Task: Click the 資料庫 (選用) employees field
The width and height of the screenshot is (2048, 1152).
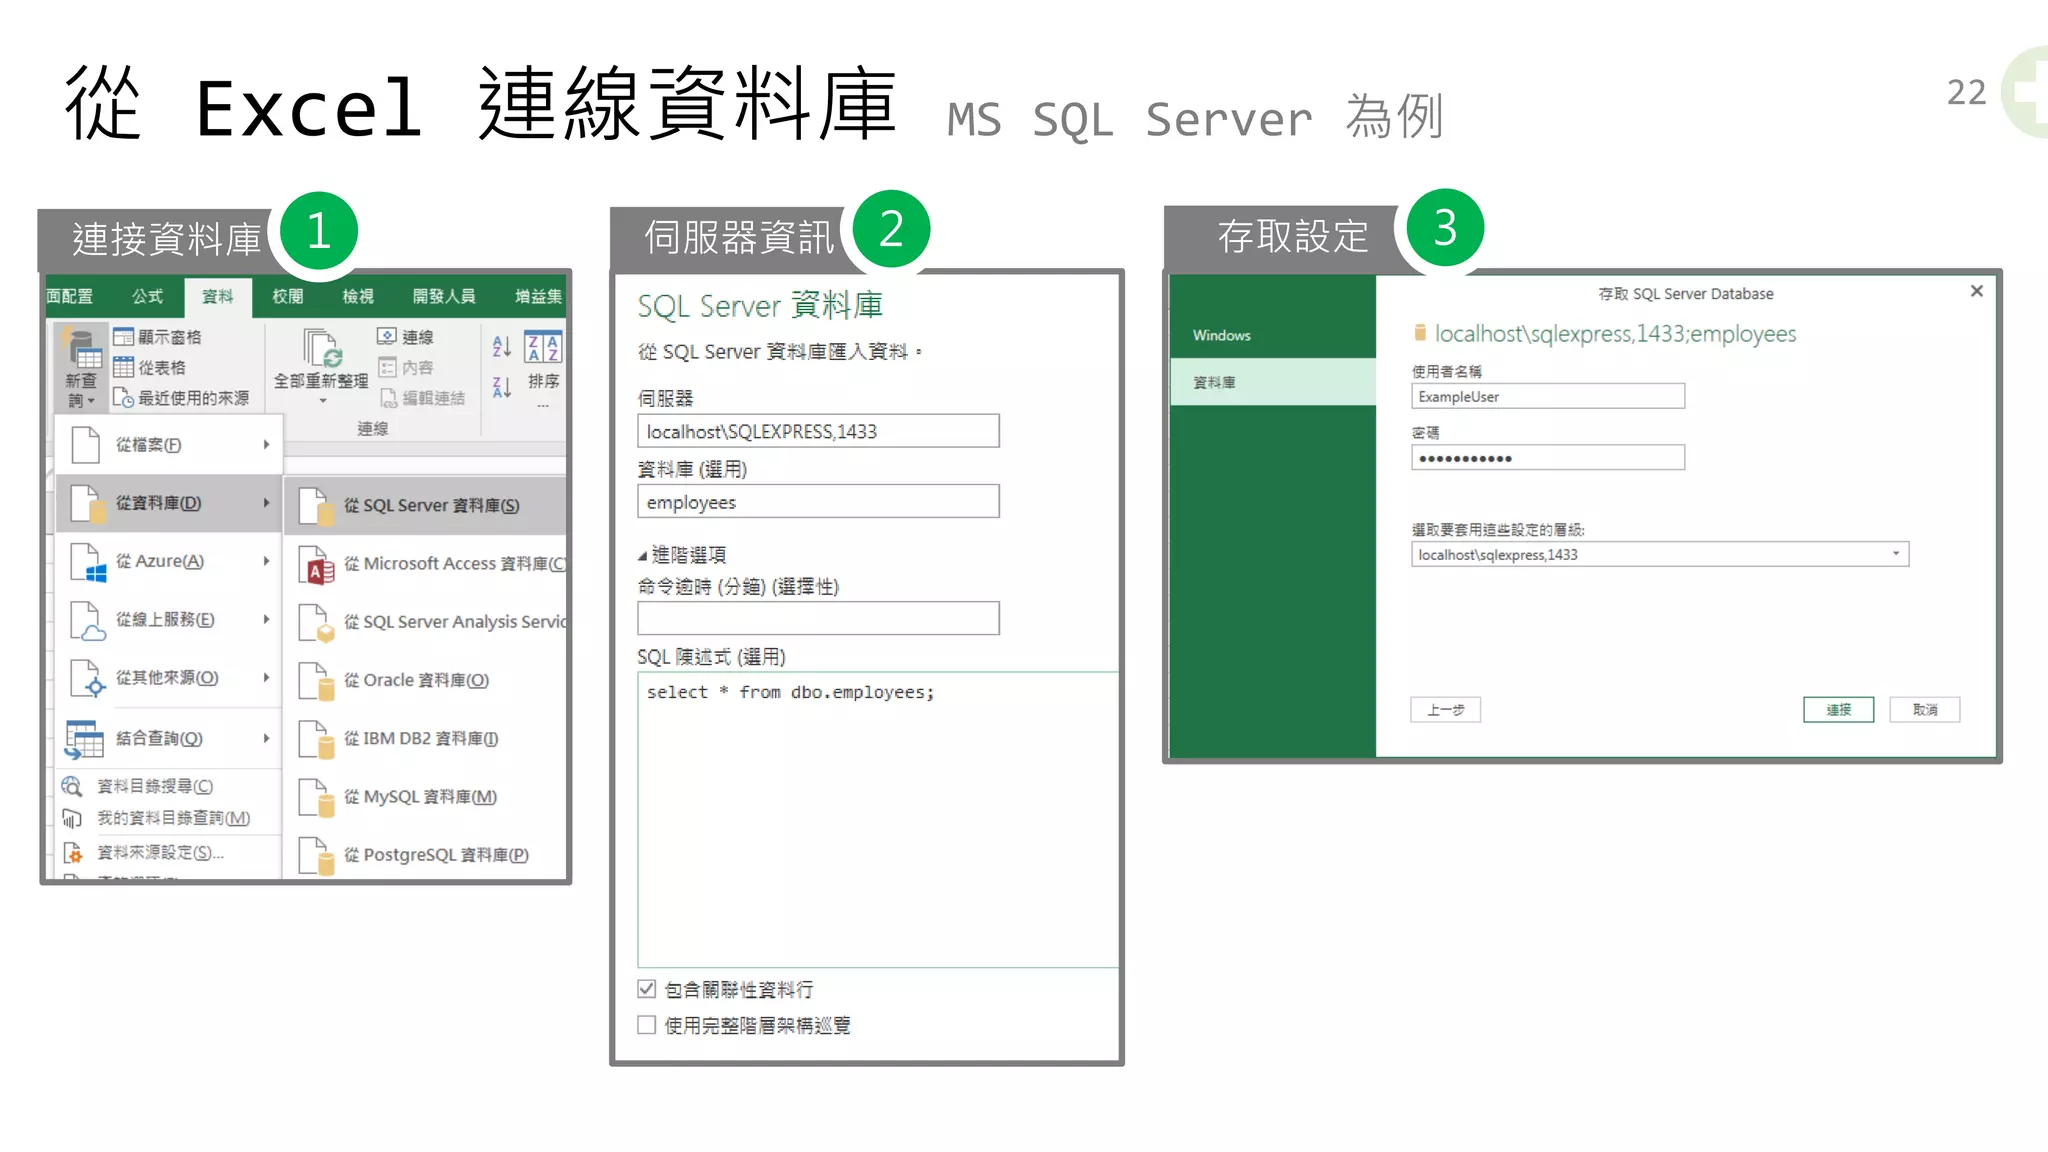Action: 818,502
